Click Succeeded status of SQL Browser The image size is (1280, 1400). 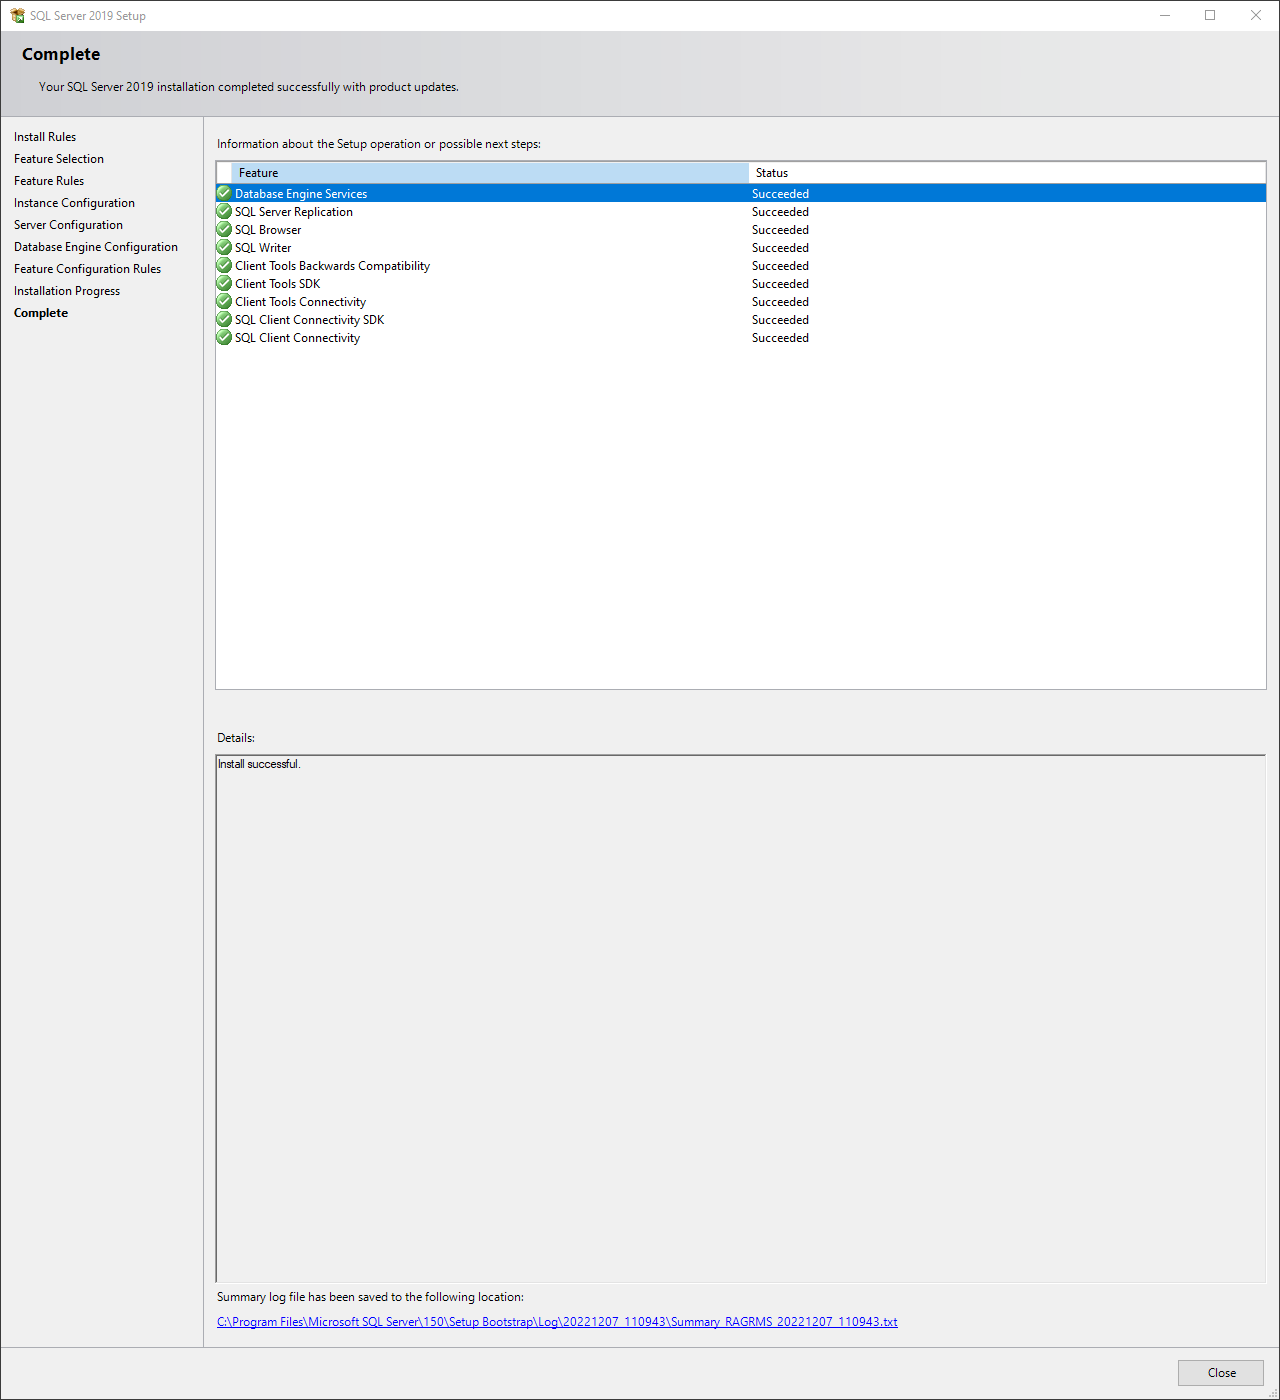780,230
